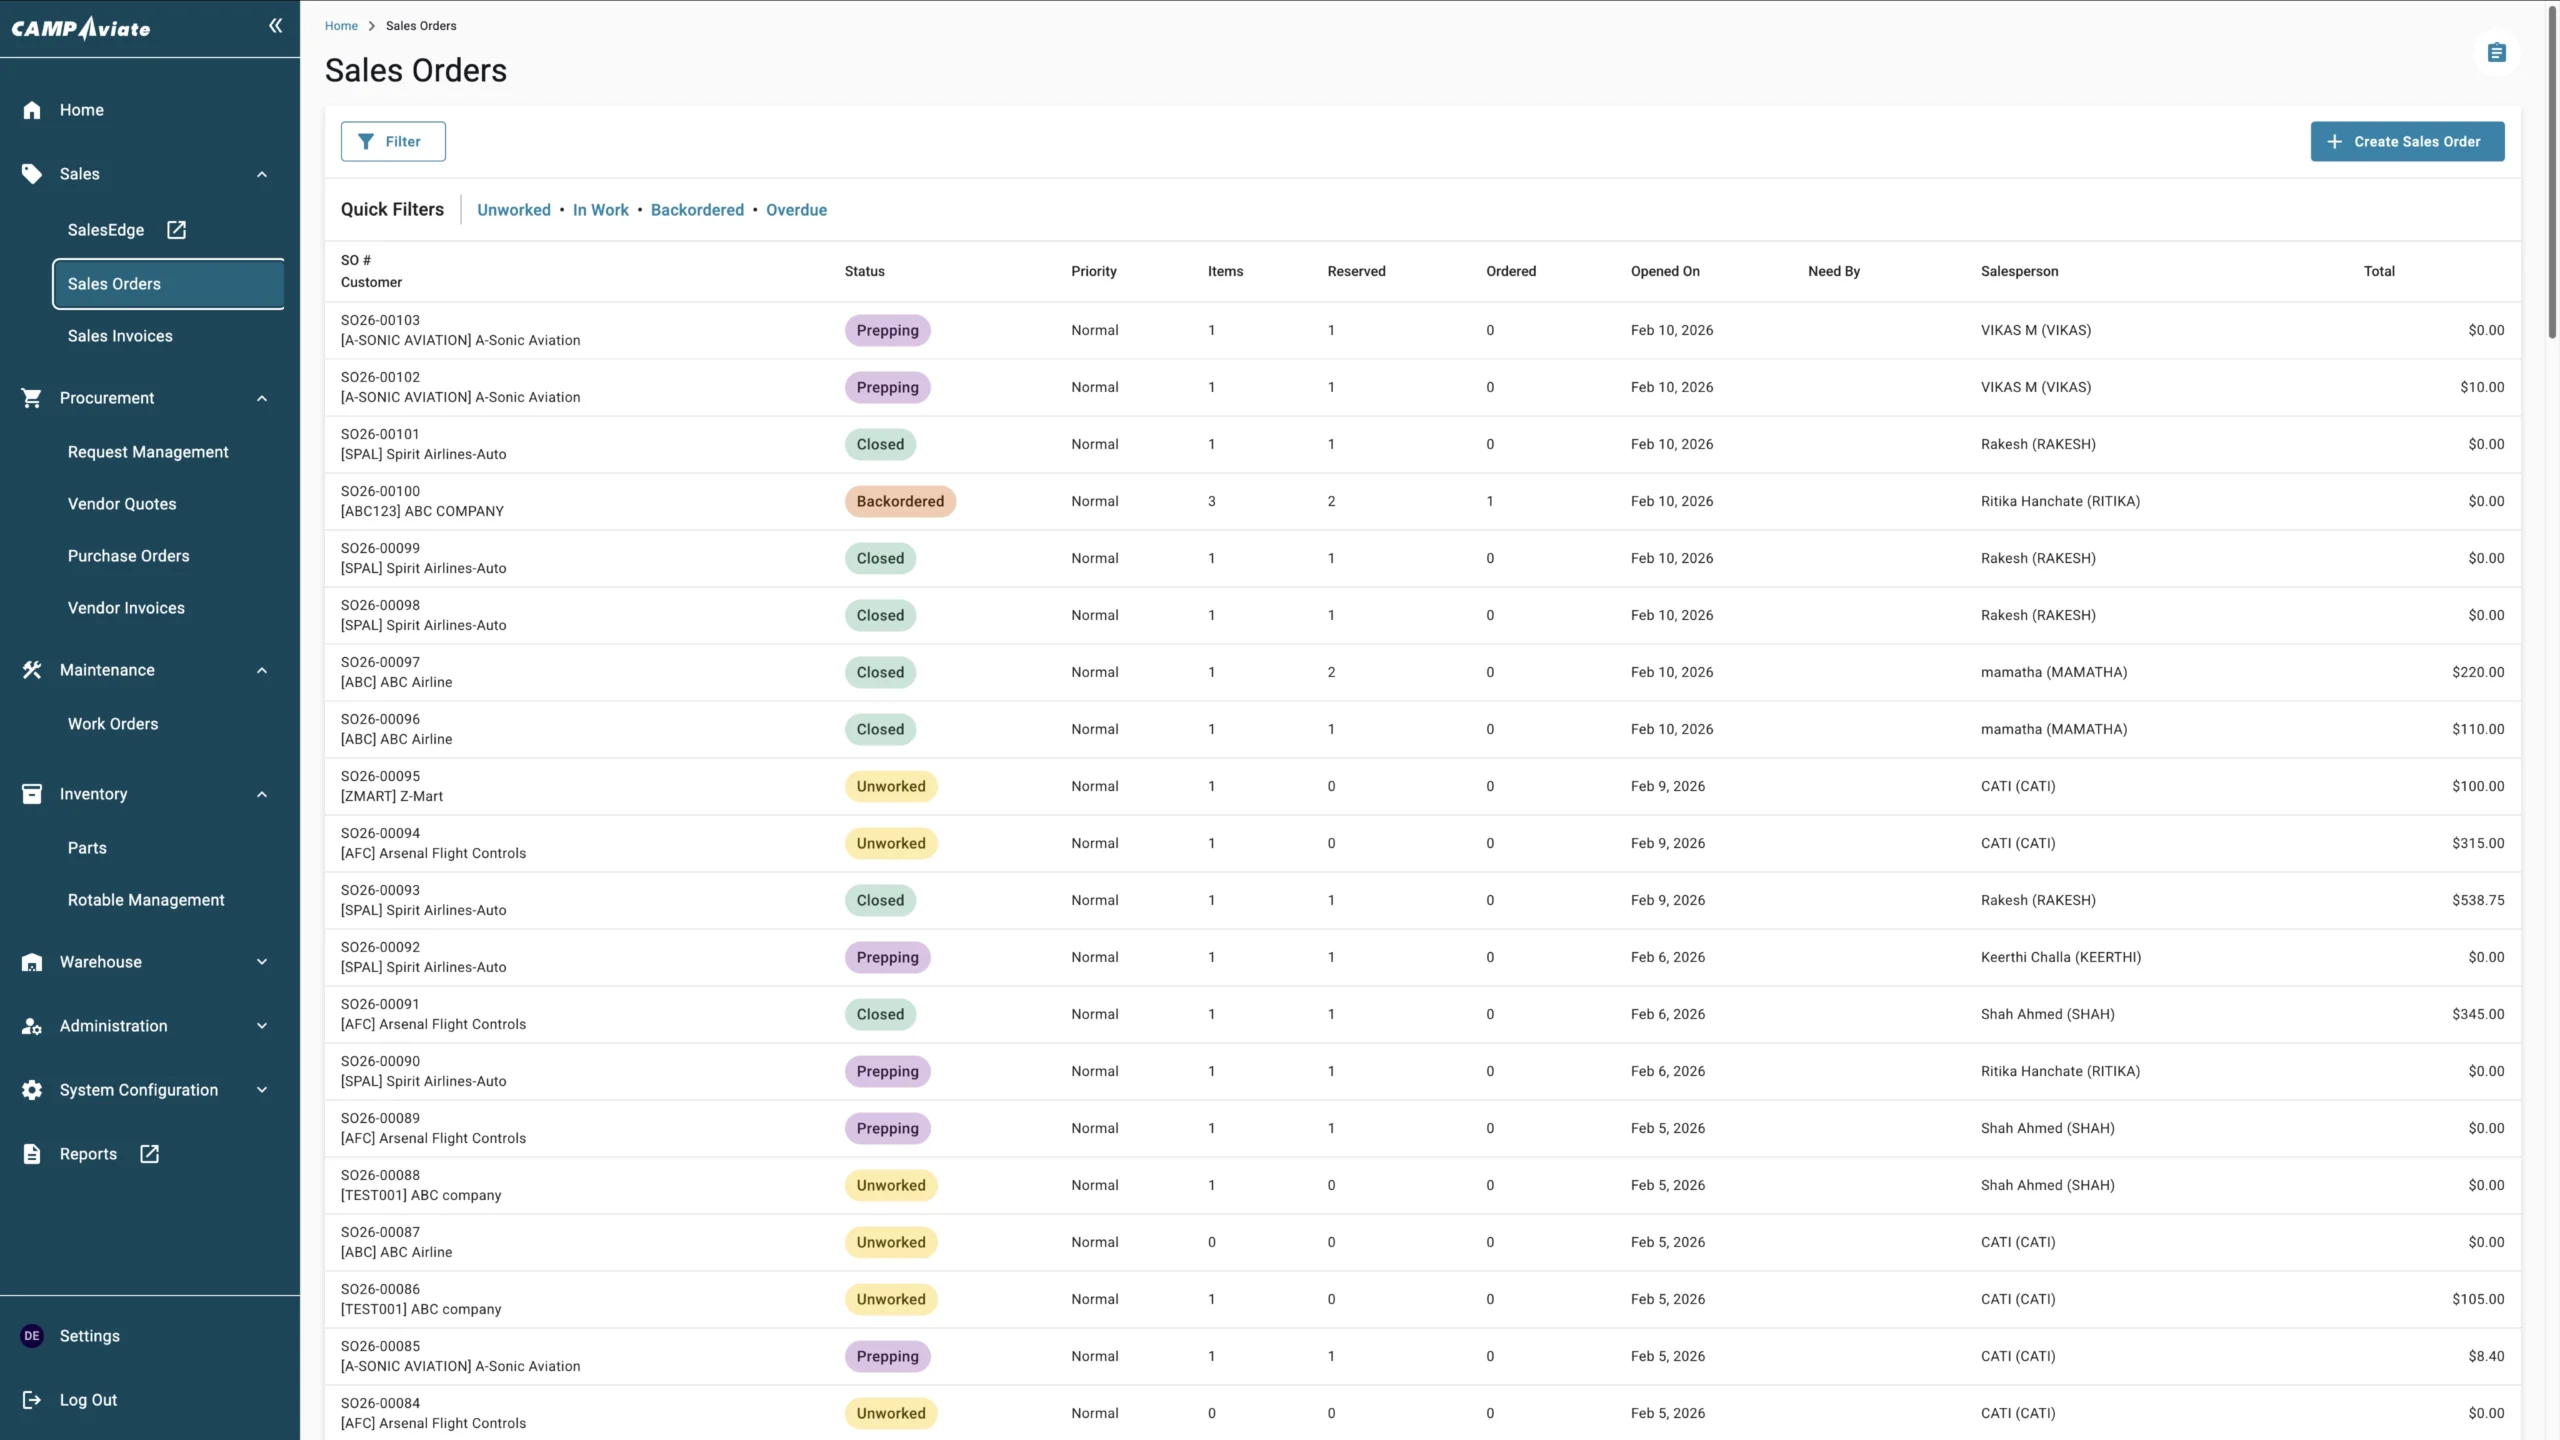Sort by Salesperson column header
The image size is (2560, 1440).
click(x=2019, y=271)
